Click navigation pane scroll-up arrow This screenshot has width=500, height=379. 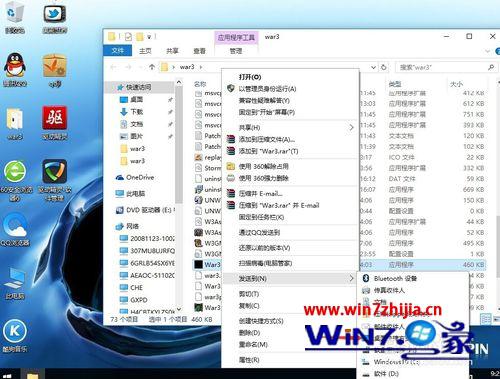[179, 82]
